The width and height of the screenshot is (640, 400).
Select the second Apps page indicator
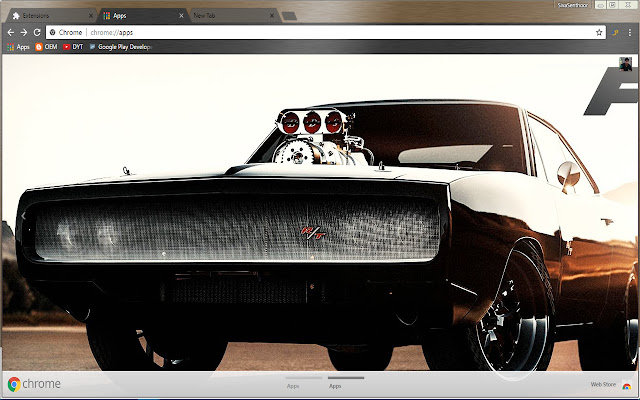click(x=346, y=382)
